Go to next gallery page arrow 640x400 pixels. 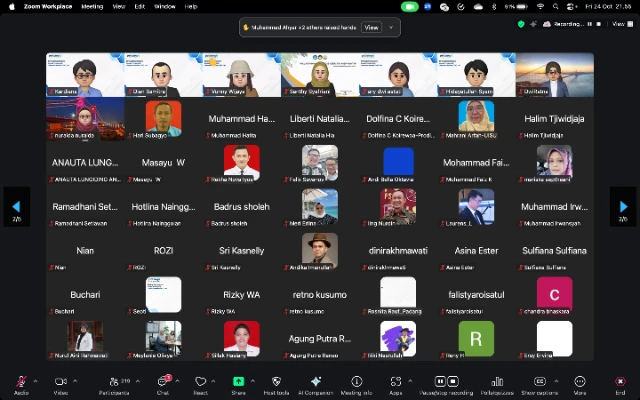[x=622, y=206]
